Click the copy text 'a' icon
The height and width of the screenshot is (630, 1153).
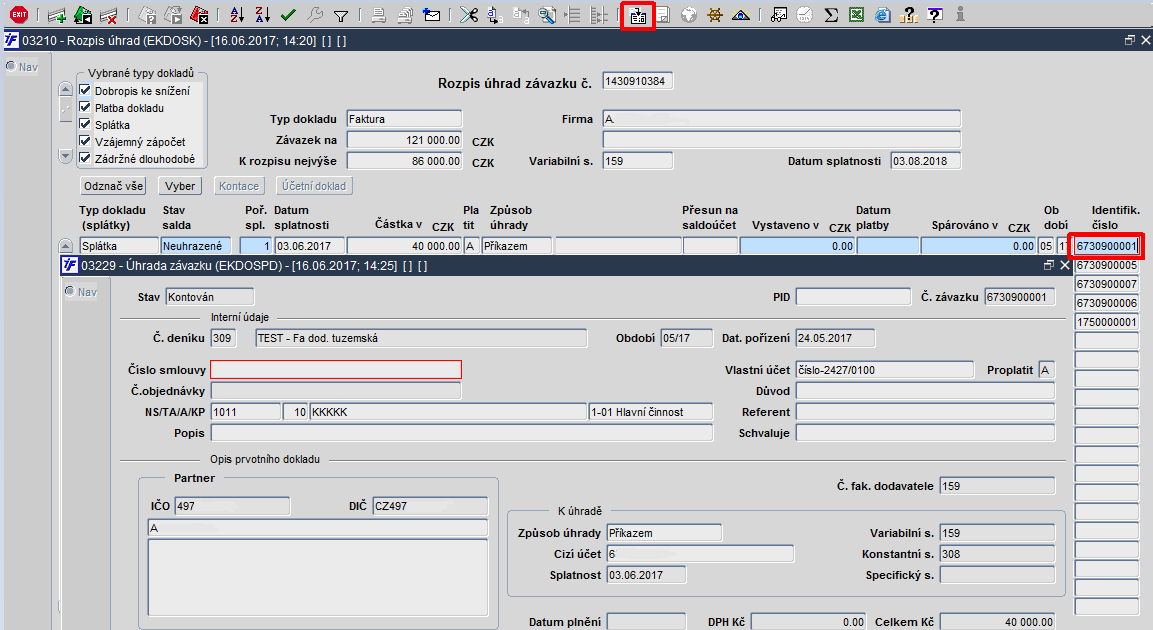point(494,15)
